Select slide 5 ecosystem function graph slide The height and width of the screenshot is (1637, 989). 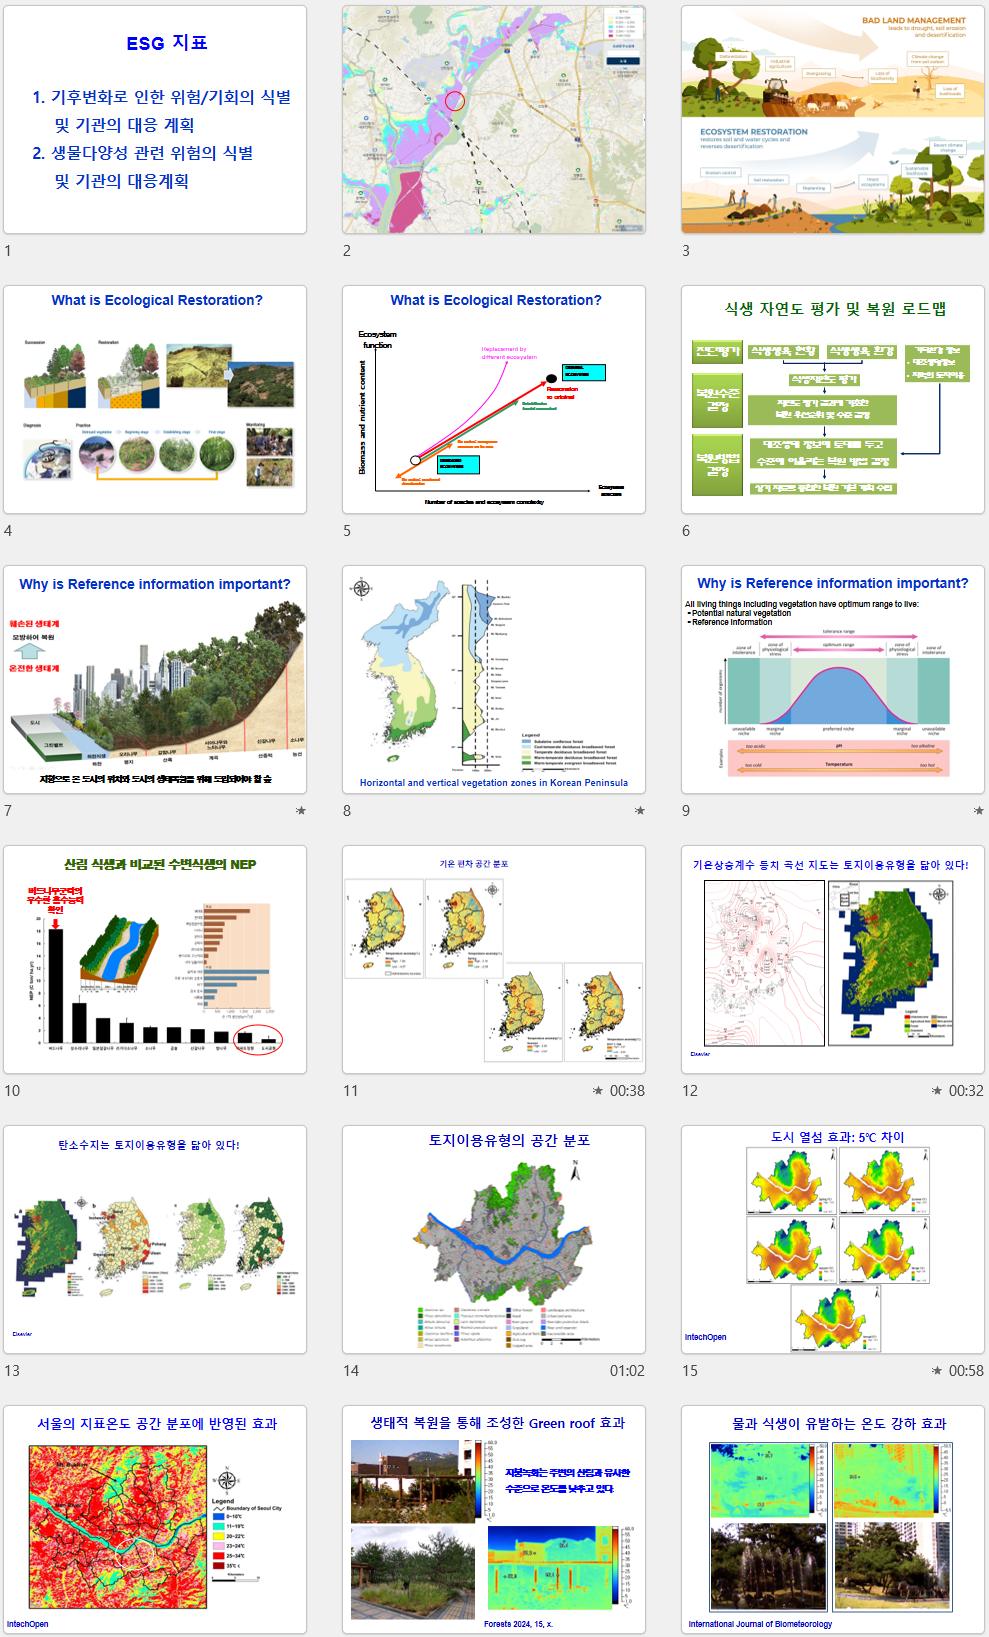tap(494, 400)
